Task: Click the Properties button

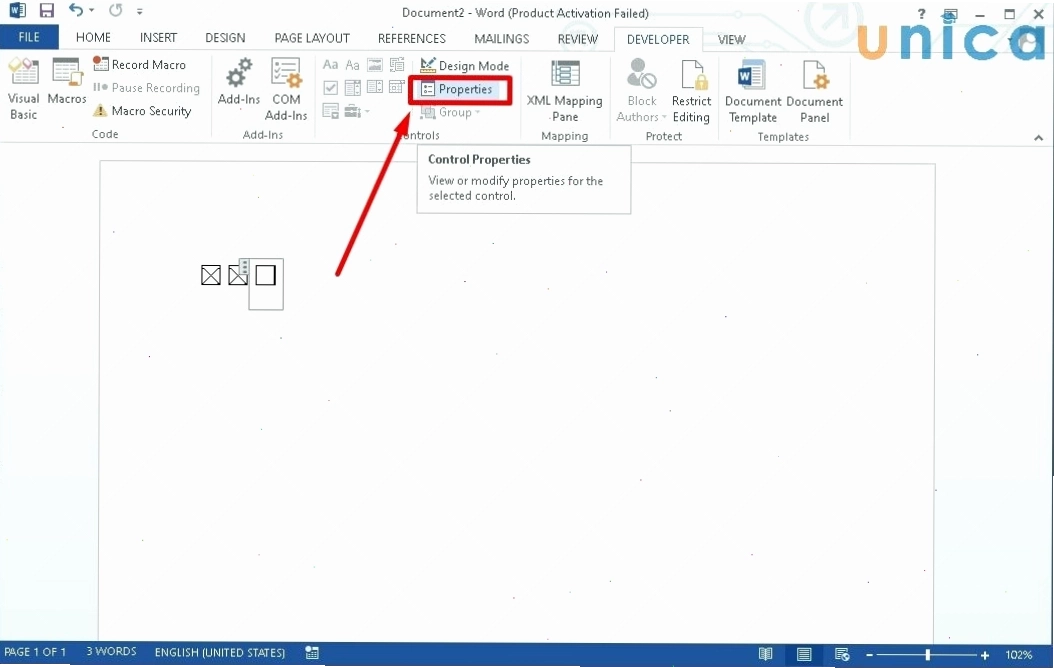Action: point(458,89)
